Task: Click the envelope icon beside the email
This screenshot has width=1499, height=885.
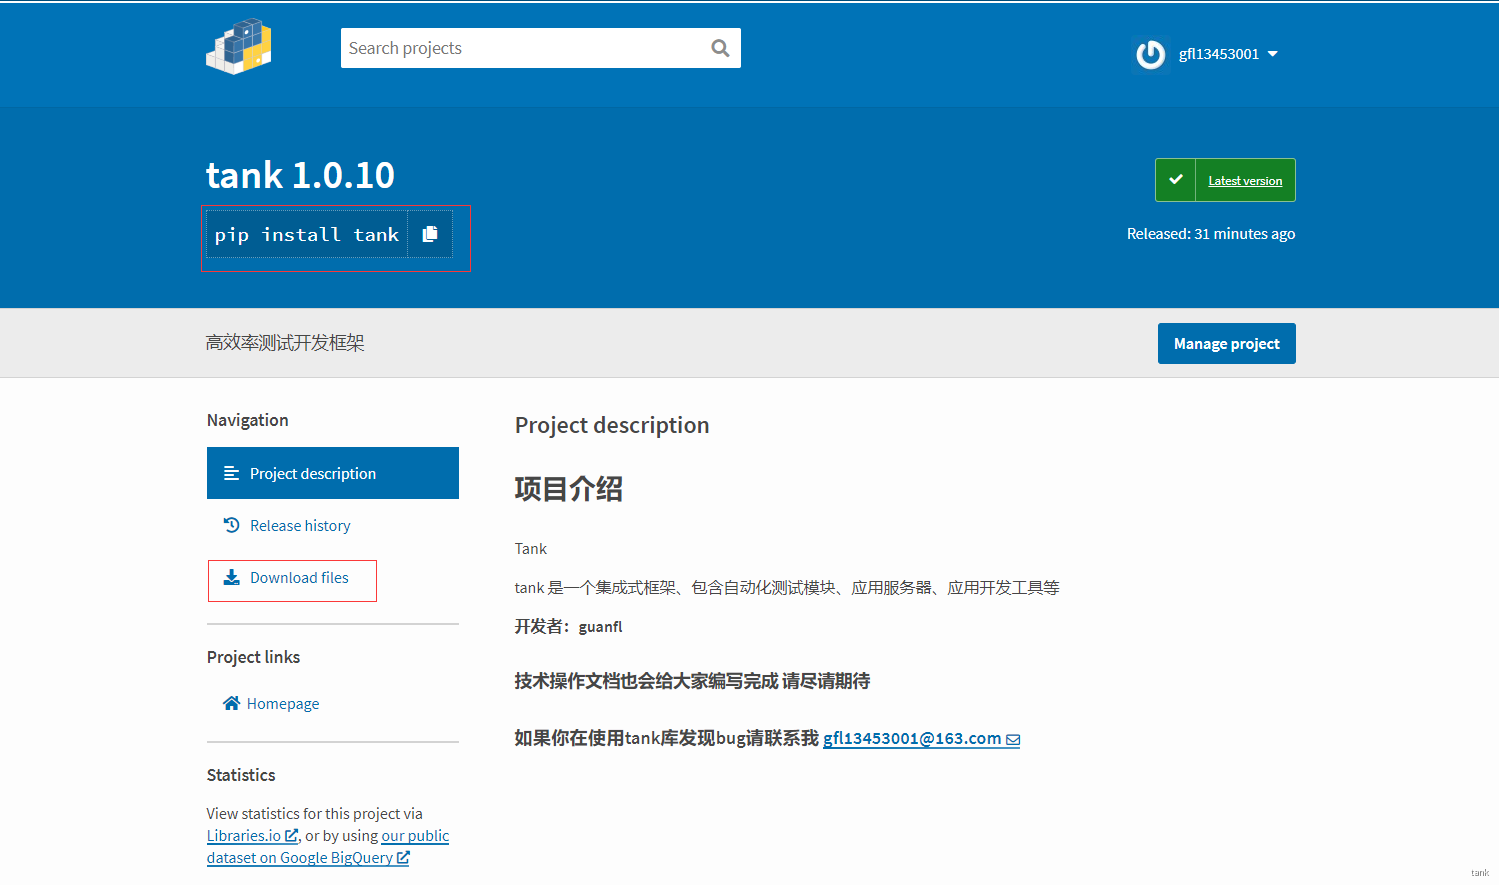Action: 1013,740
